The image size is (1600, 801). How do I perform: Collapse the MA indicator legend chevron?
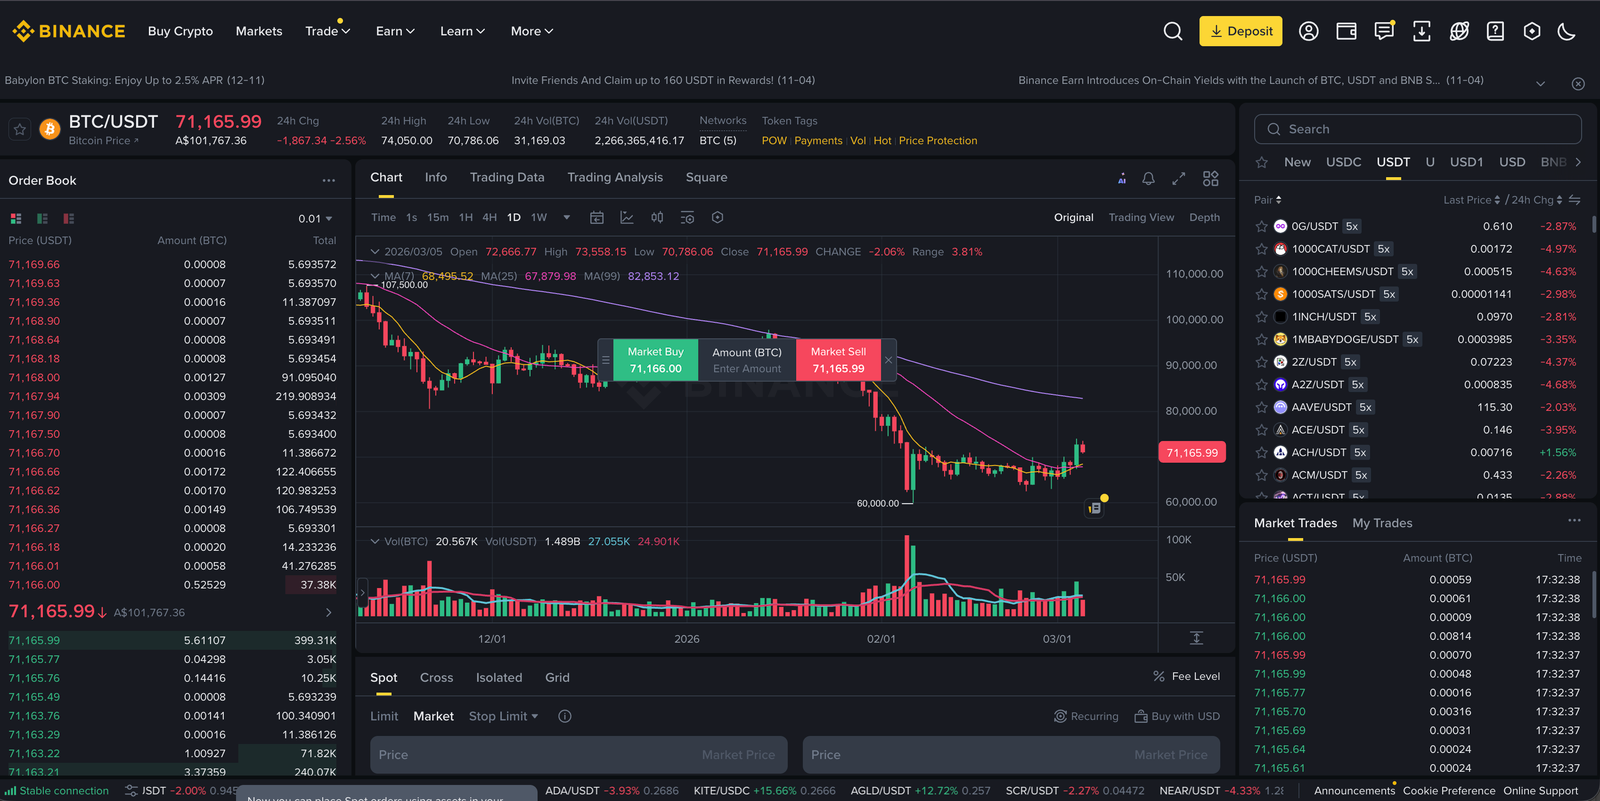pyautogui.click(x=375, y=276)
